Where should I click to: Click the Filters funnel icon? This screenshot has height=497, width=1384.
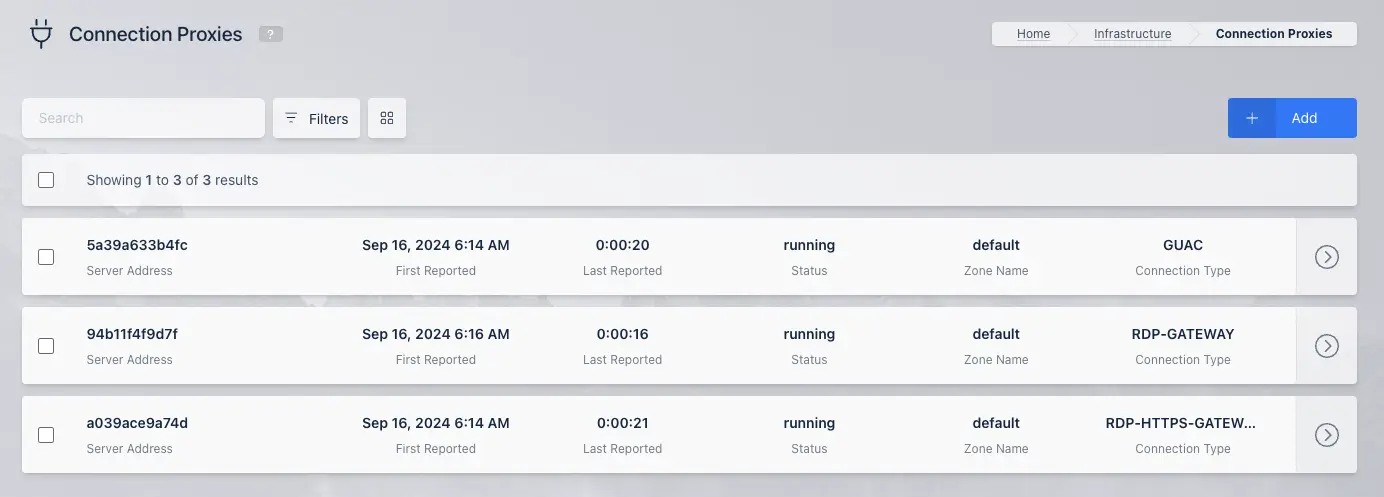(291, 118)
